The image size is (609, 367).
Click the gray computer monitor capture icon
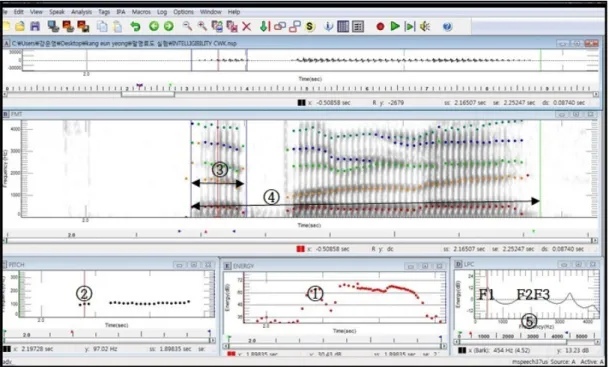[53, 26]
